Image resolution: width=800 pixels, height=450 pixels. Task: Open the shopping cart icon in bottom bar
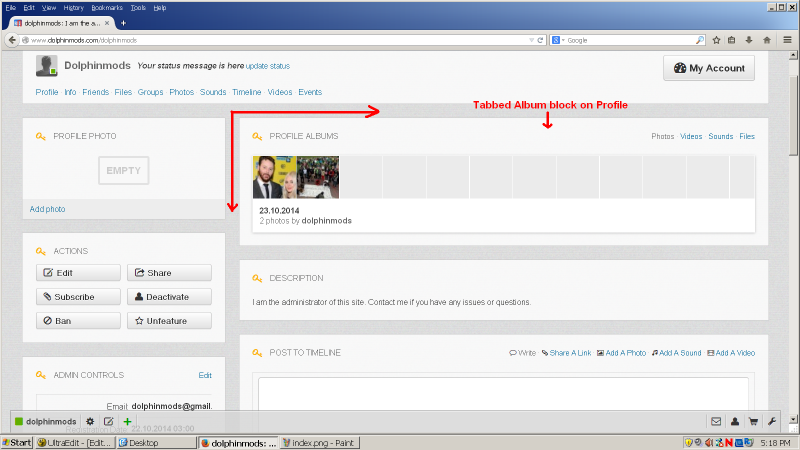753,422
